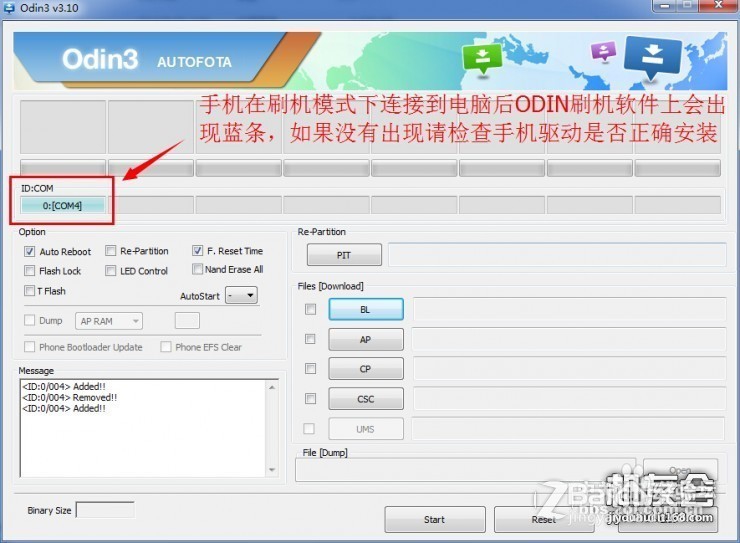This screenshot has width=740, height=543.
Task: Click the Odin3 app icon in title bar
Action: [9, 8]
